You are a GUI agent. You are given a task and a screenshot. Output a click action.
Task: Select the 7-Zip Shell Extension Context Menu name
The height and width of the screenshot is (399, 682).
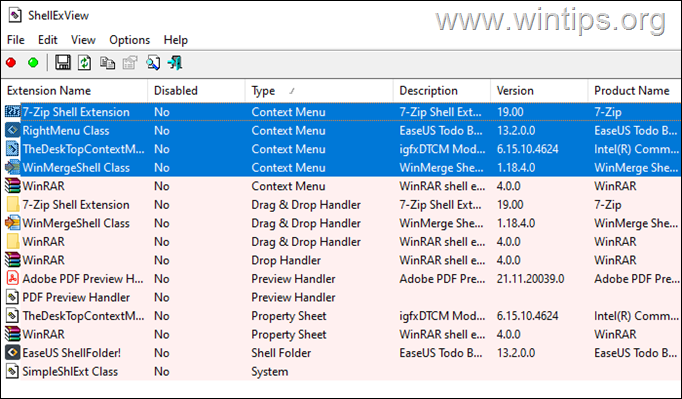tap(76, 112)
